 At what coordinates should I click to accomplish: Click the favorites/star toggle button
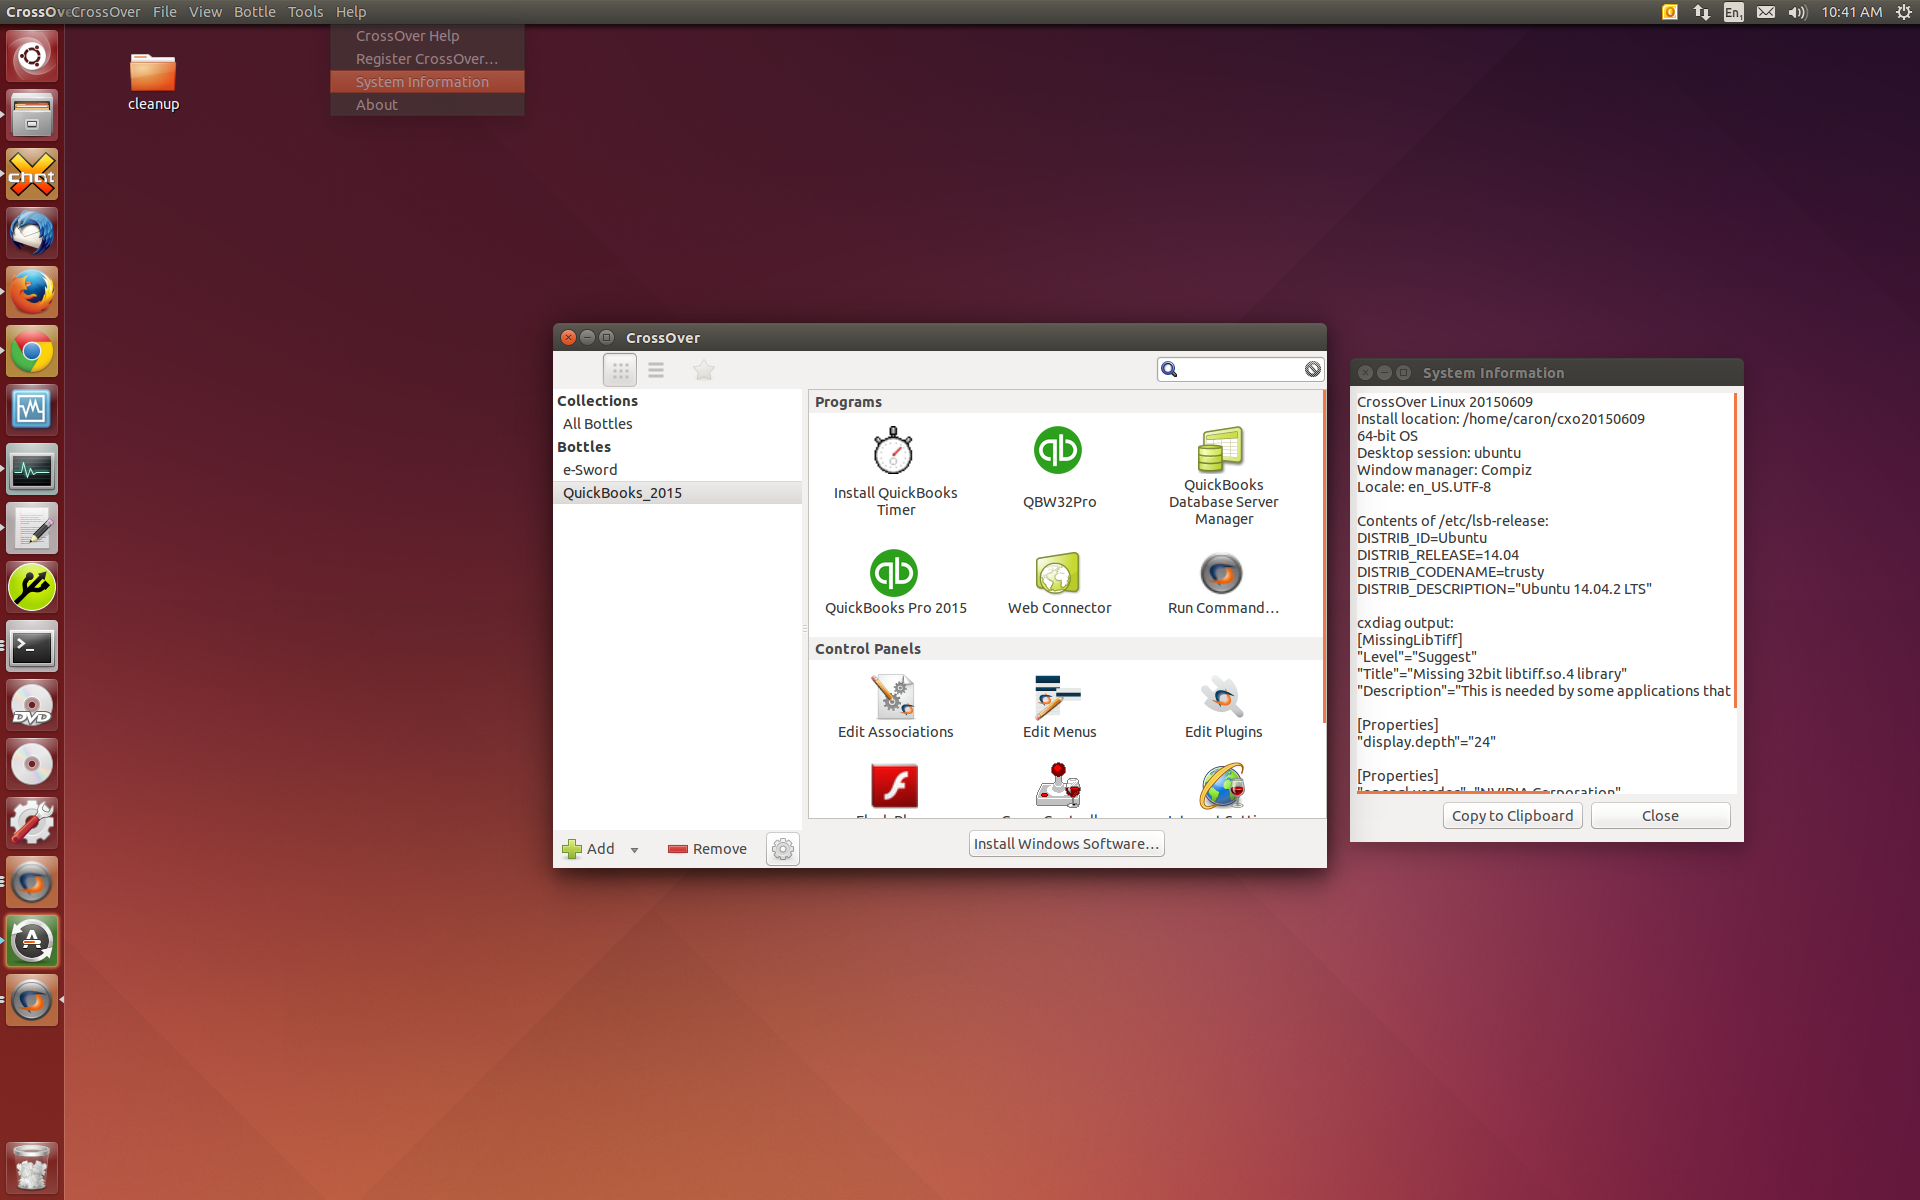click(x=705, y=369)
